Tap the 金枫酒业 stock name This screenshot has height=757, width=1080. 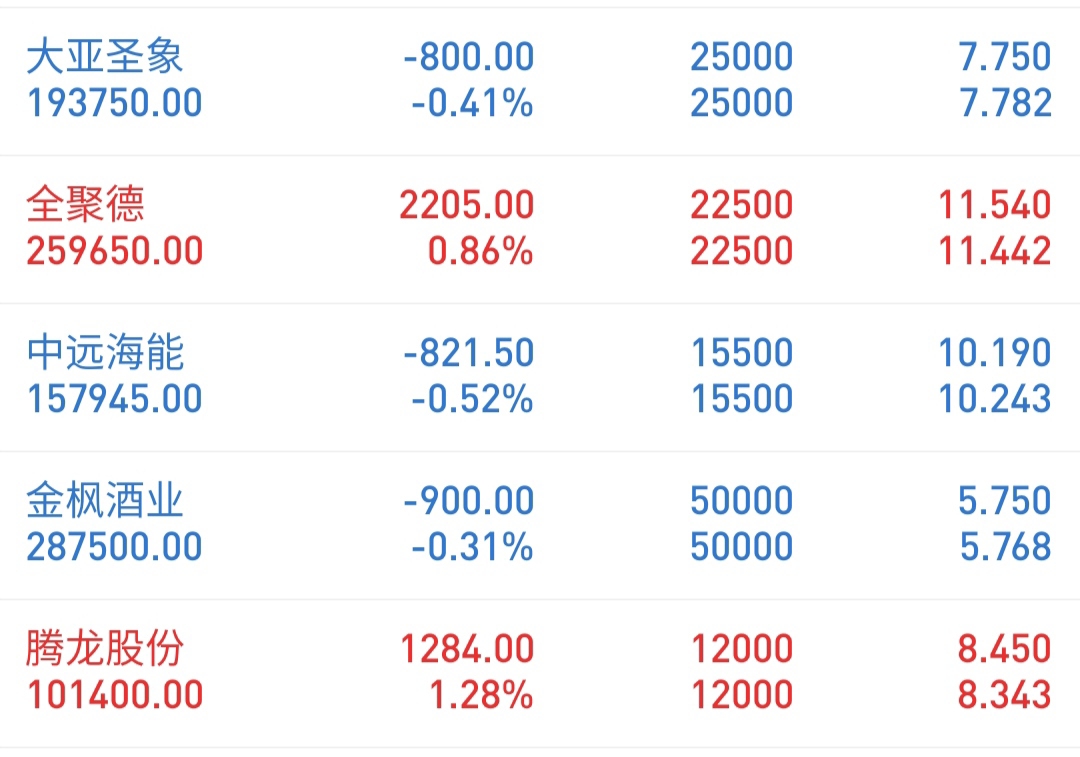(x=105, y=500)
